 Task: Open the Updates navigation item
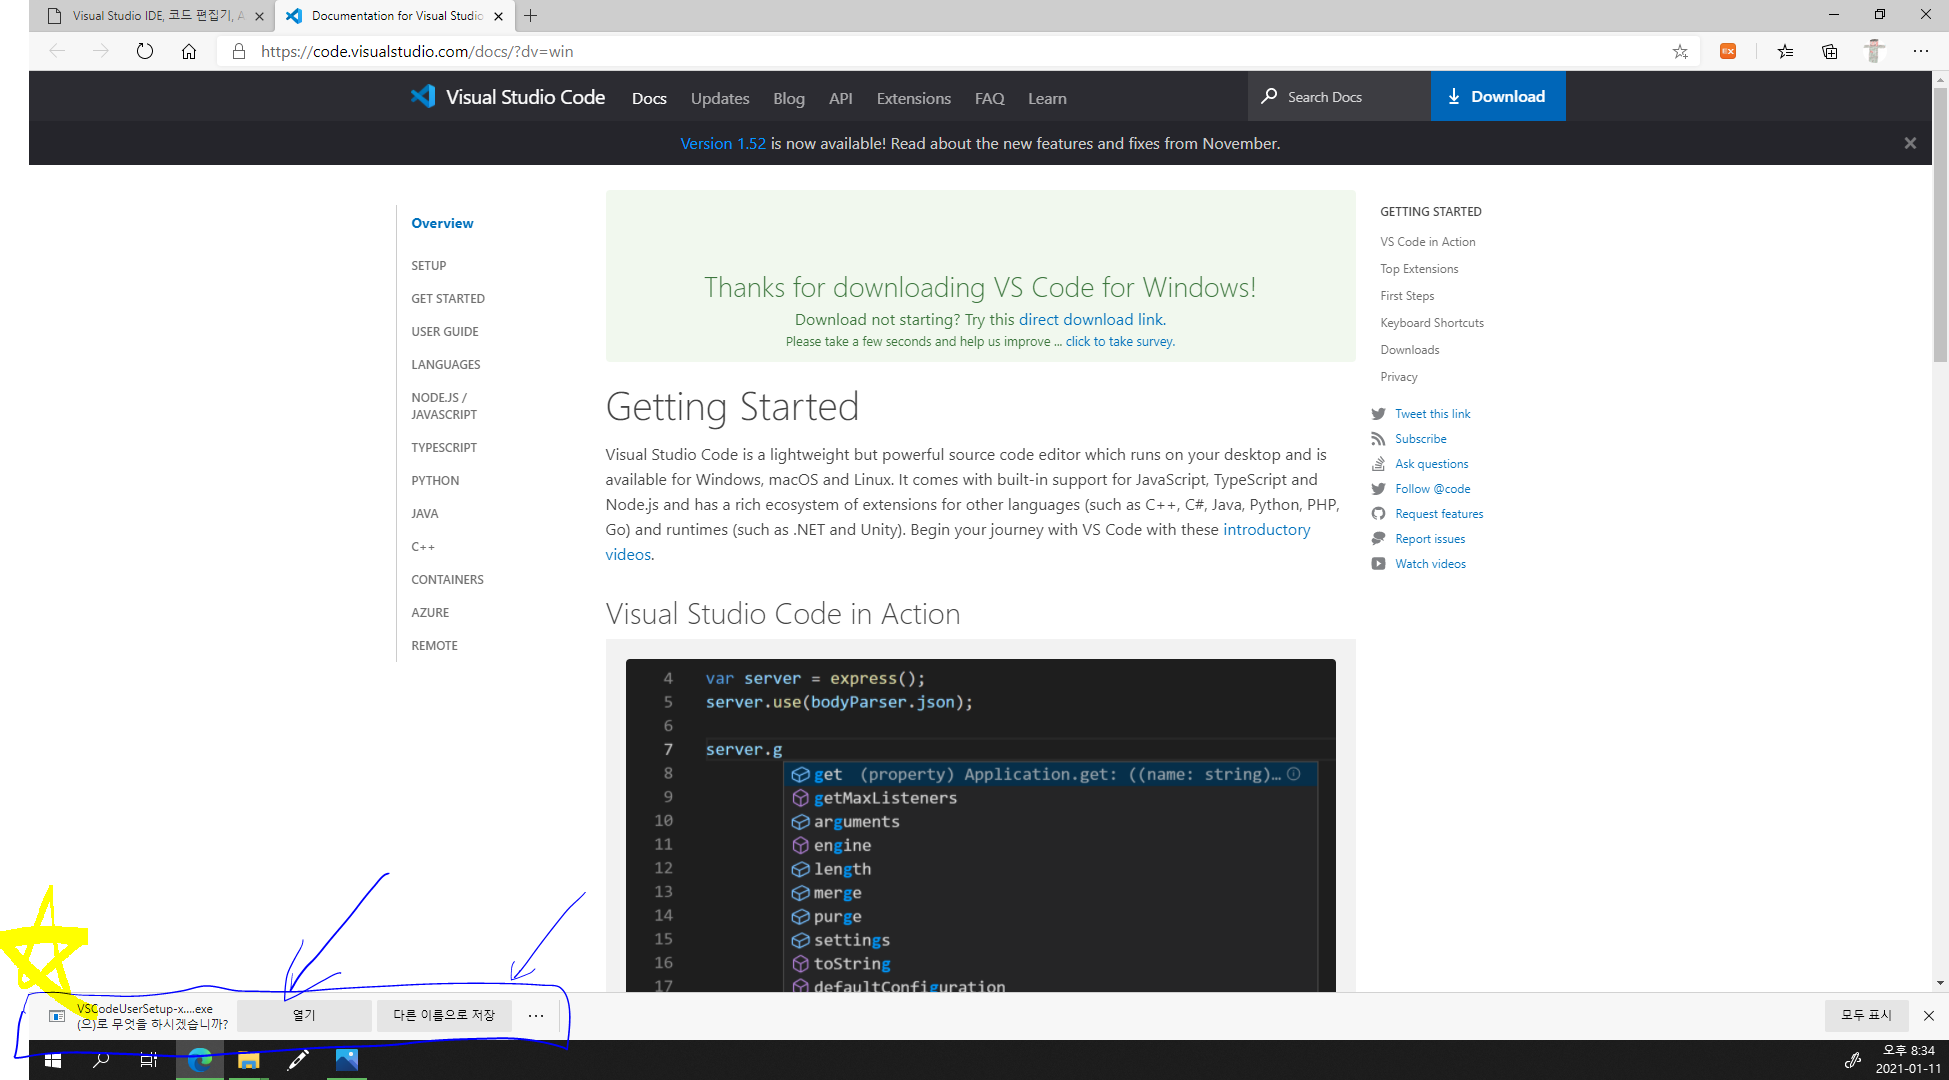(720, 98)
